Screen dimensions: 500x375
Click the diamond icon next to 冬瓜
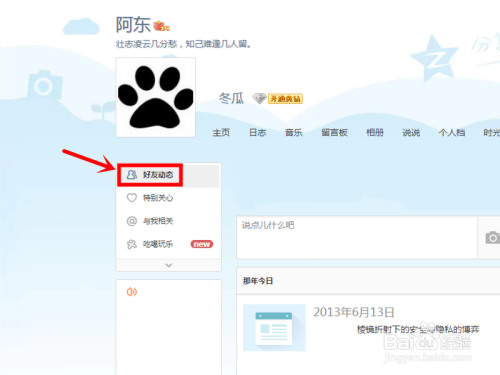259,99
